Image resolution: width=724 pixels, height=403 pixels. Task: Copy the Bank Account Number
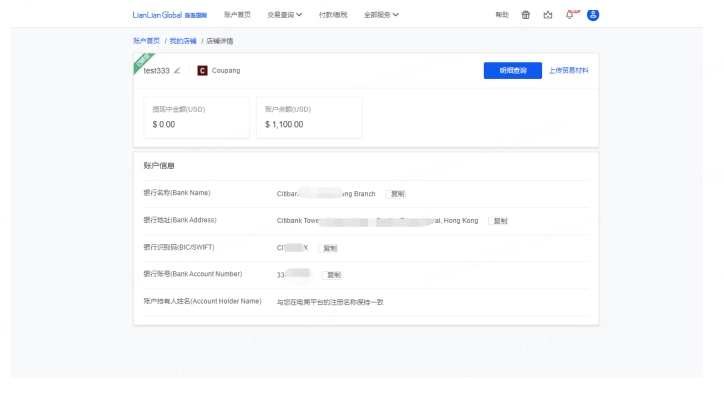333,275
